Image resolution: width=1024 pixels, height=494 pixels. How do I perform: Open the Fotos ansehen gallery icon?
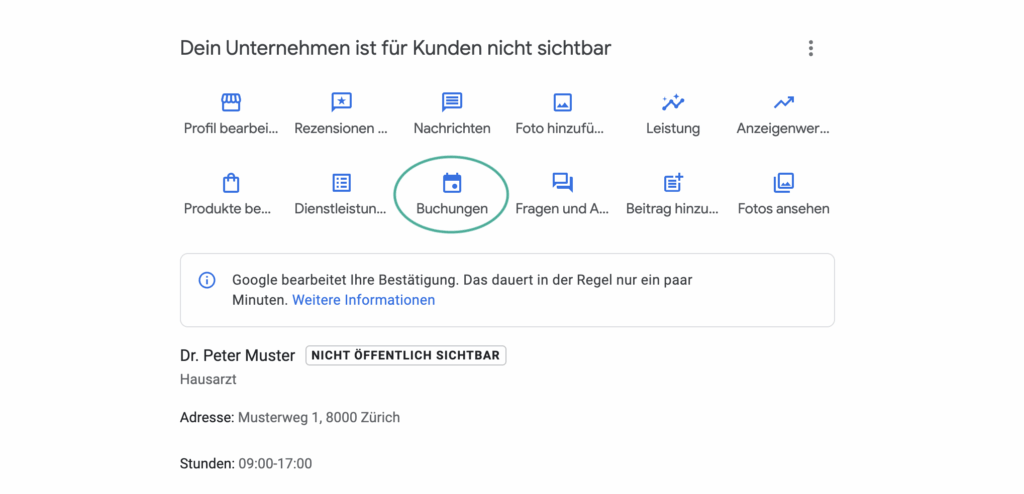[783, 183]
